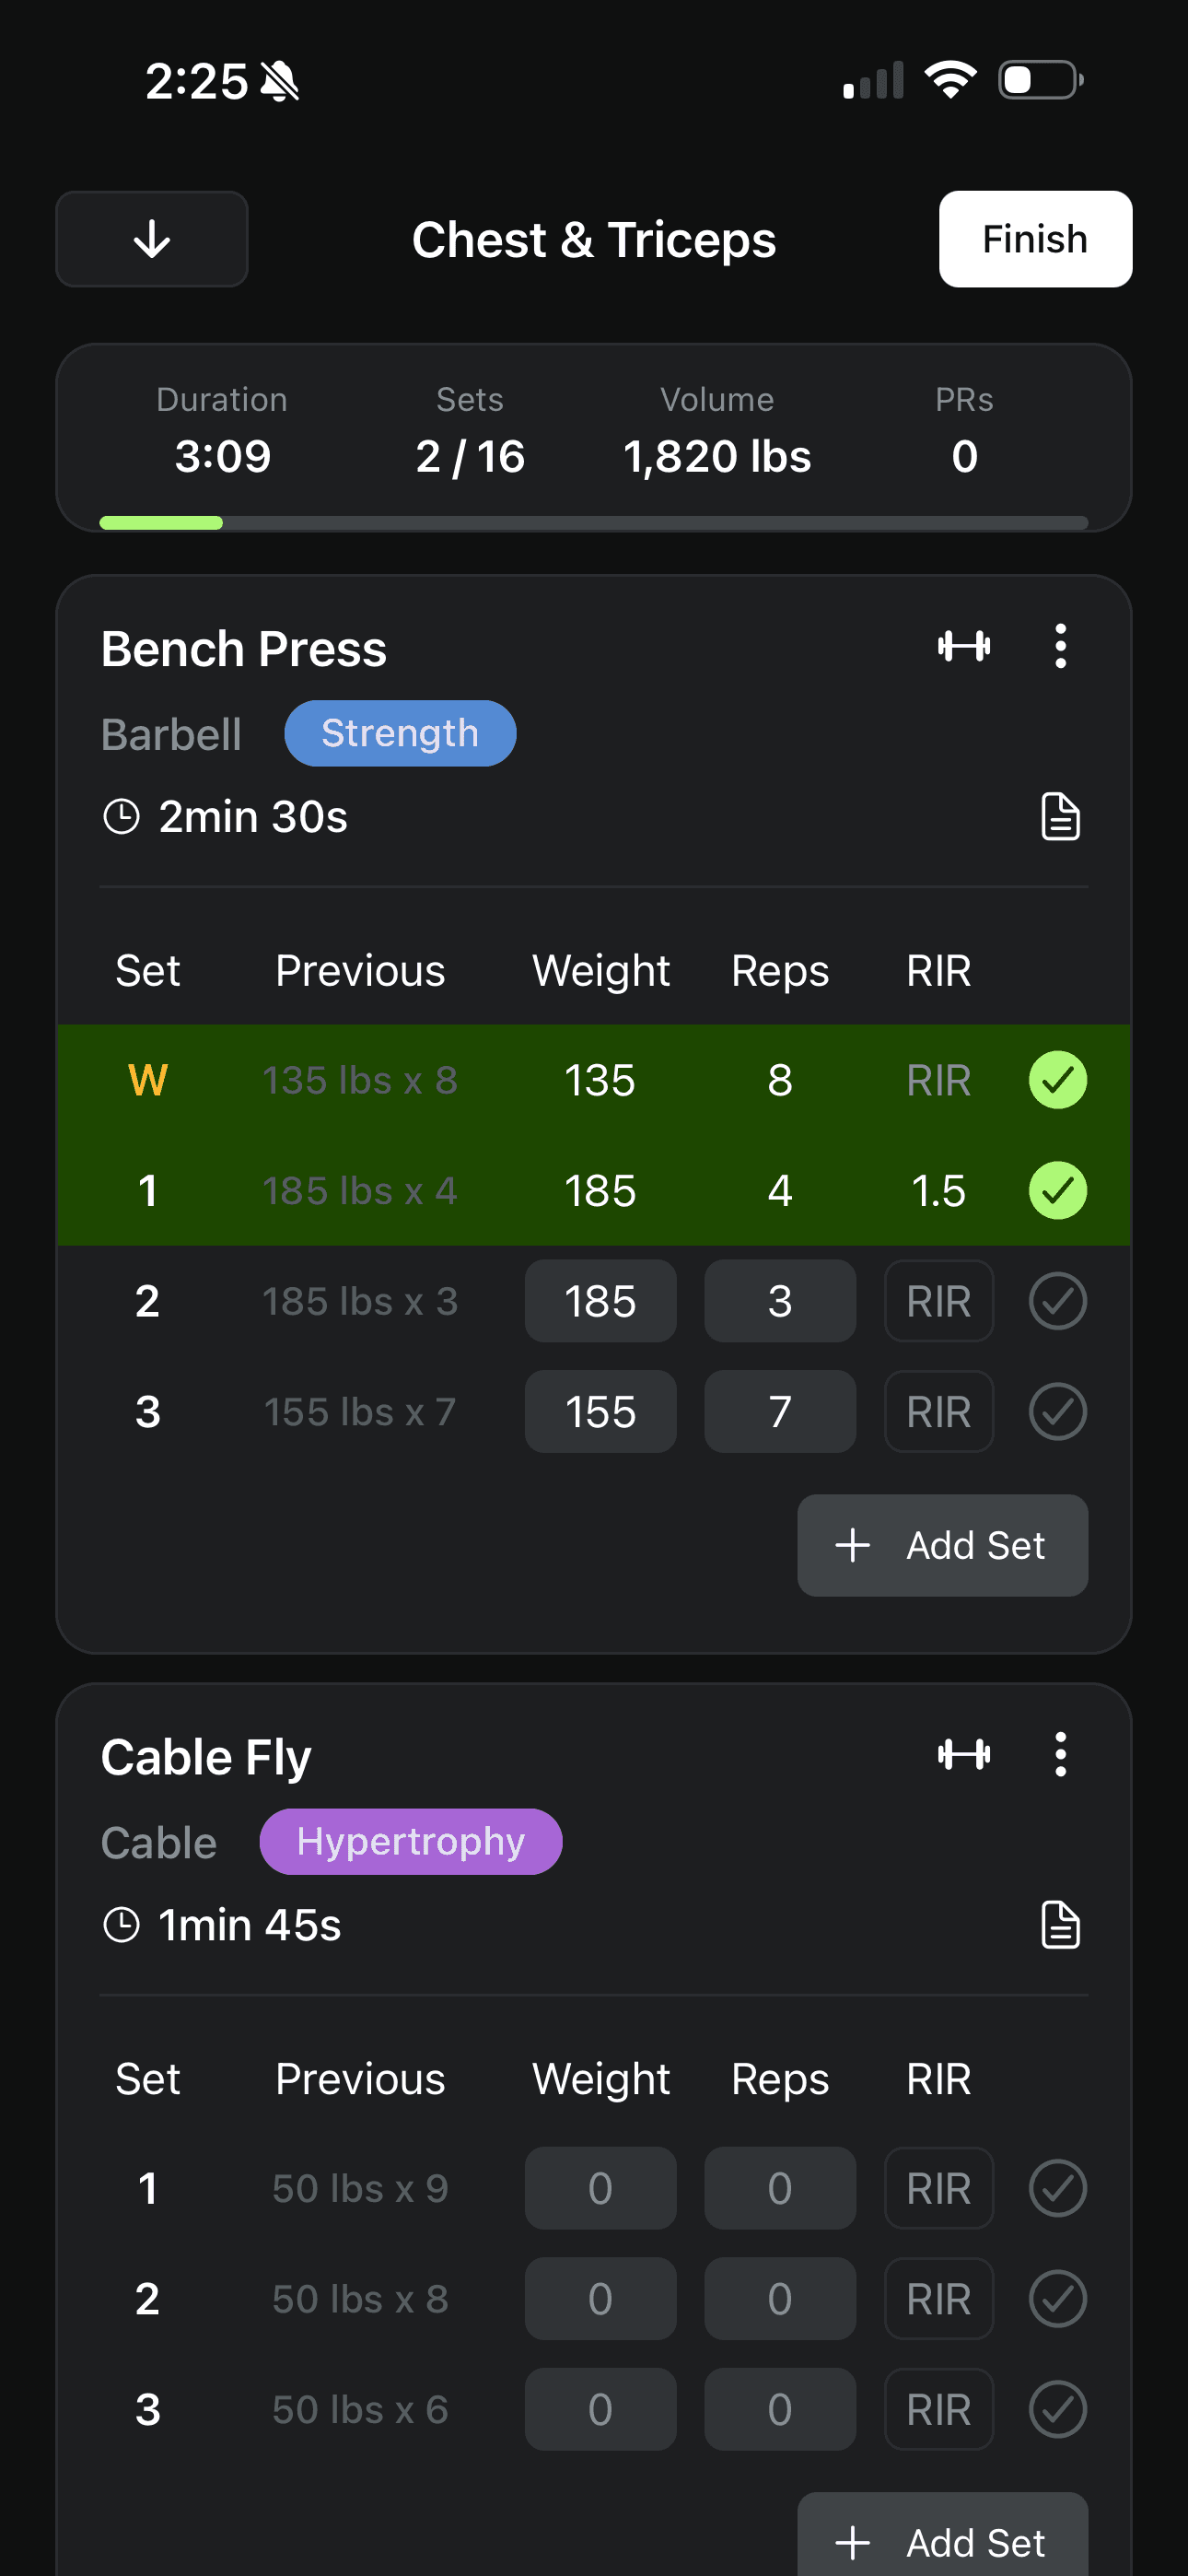Open the Bench Press notes document icon
This screenshot has width=1188, height=2576.
(1060, 816)
